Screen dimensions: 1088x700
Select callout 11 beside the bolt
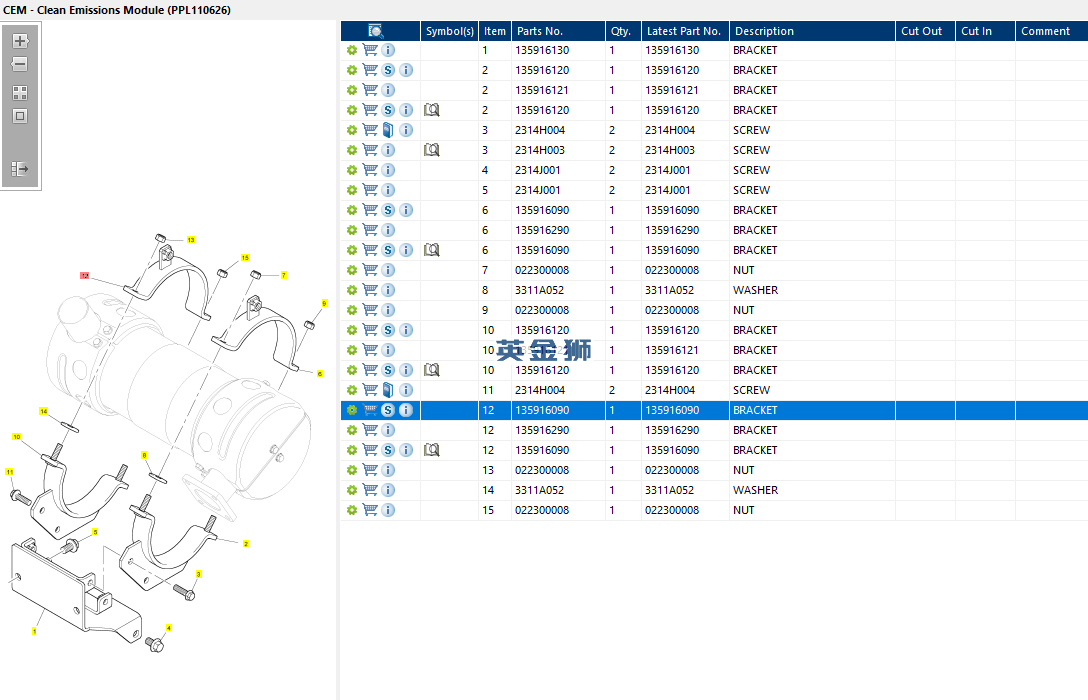click(10, 472)
